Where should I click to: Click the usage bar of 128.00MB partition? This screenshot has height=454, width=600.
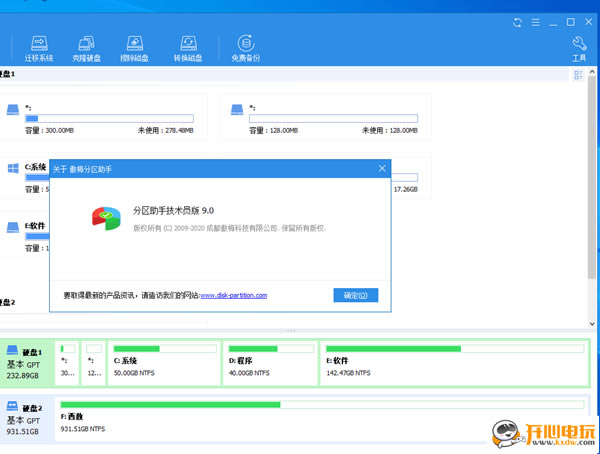tap(333, 118)
